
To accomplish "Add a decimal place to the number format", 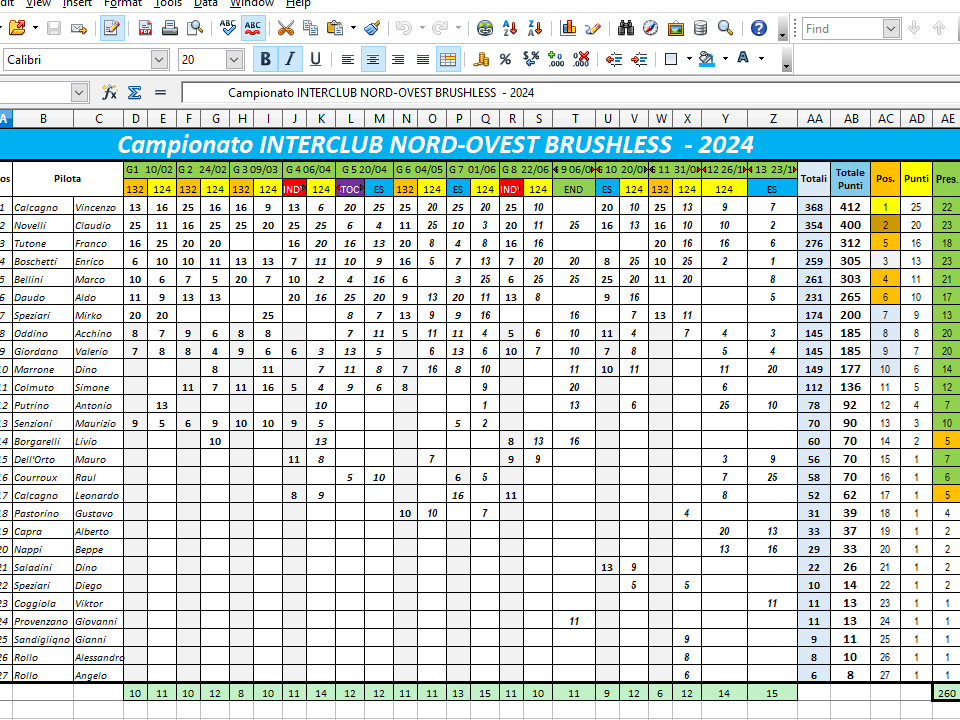I will click(556, 59).
